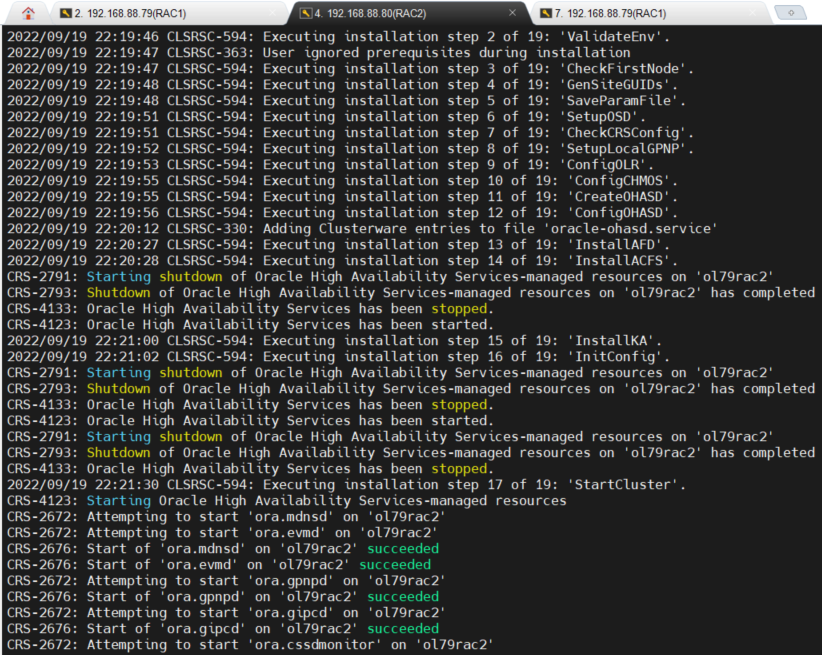
Task: Click the 'InitConfig' step 16 line
Action: pyautogui.click(x=339, y=357)
